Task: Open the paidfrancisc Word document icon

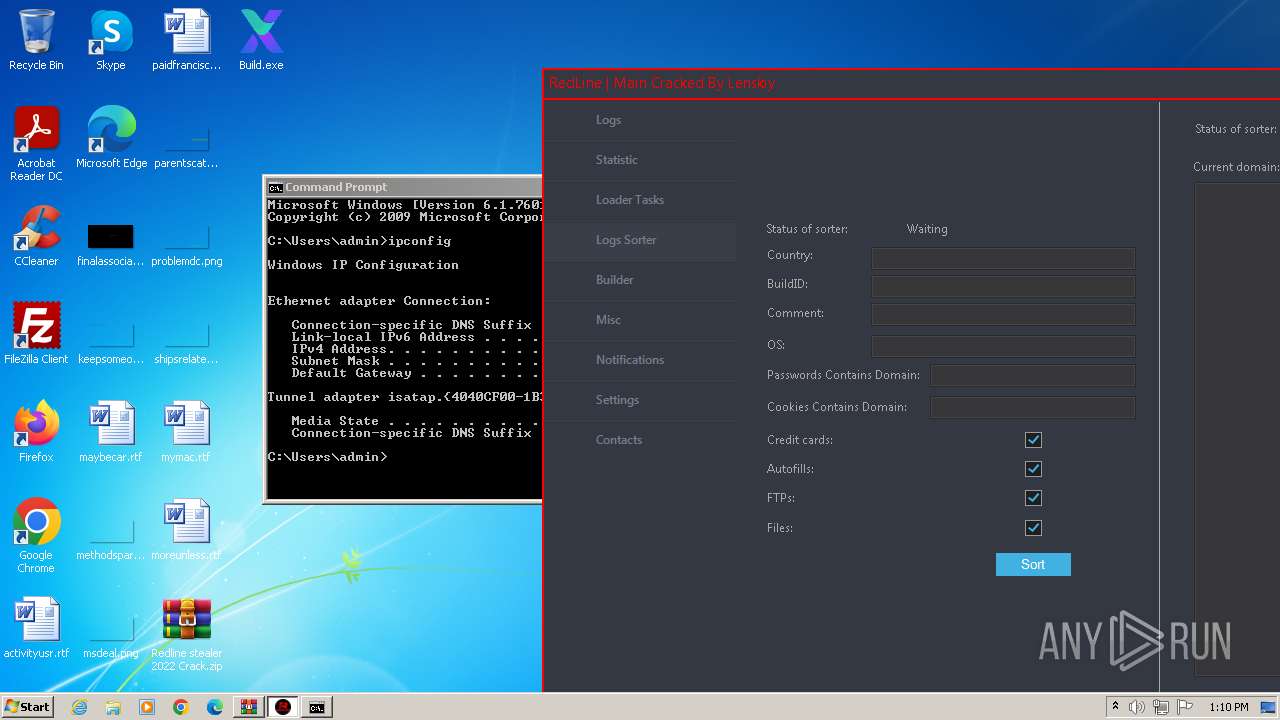Action: (186, 40)
